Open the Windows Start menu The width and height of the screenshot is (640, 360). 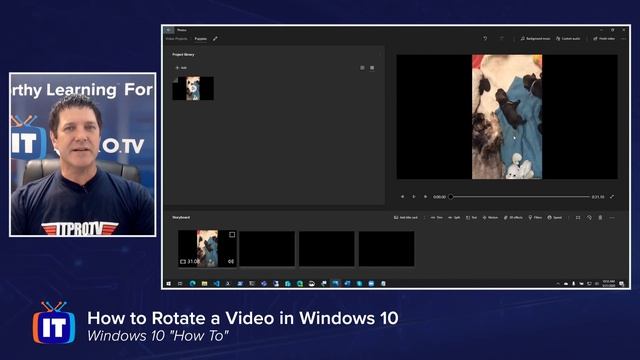click(x=168, y=284)
